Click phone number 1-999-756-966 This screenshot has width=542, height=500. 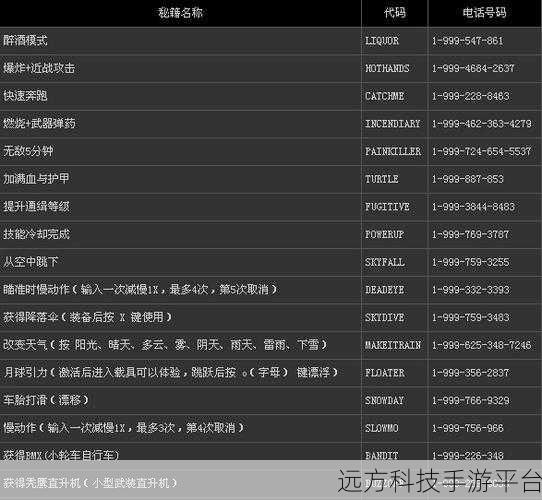click(x=468, y=428)
